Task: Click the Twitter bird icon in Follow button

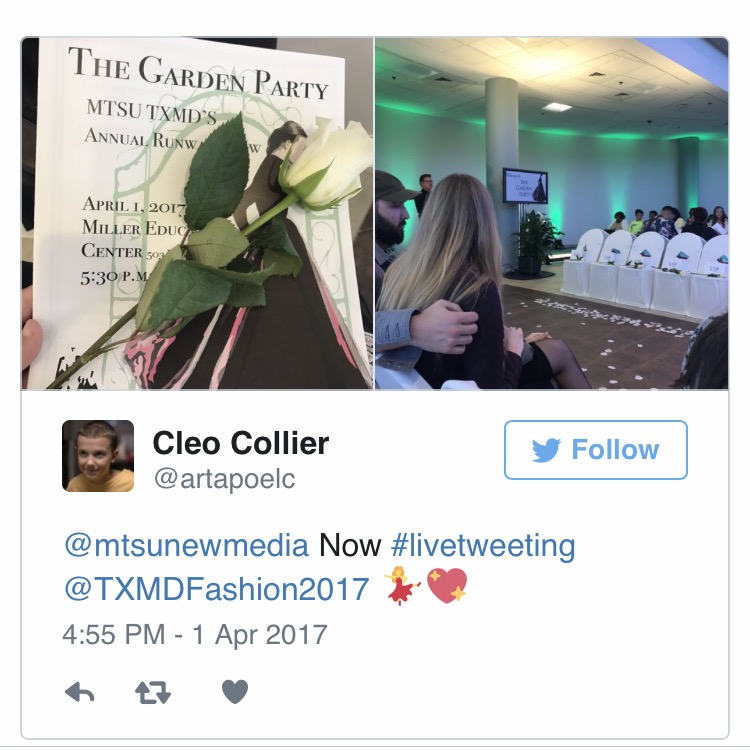Action: coord(546,450)
